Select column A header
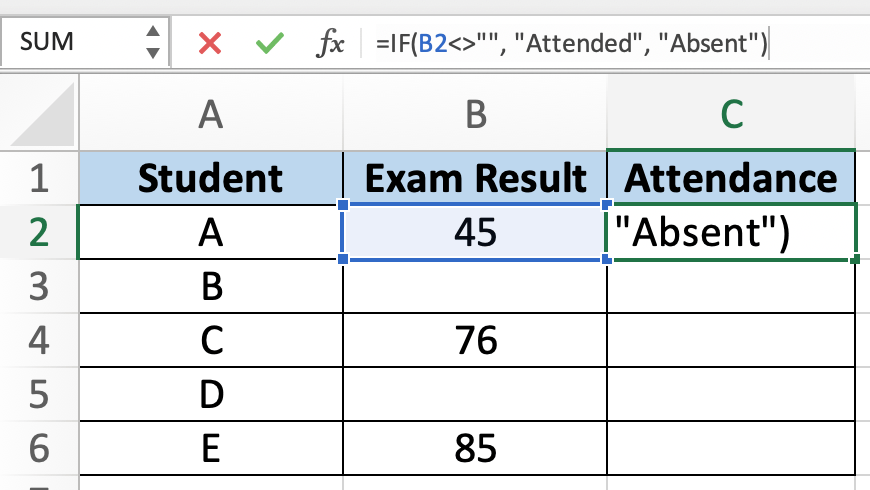This screenshot has height=490, width=870. pyautogui.click(x=210, y=115)
